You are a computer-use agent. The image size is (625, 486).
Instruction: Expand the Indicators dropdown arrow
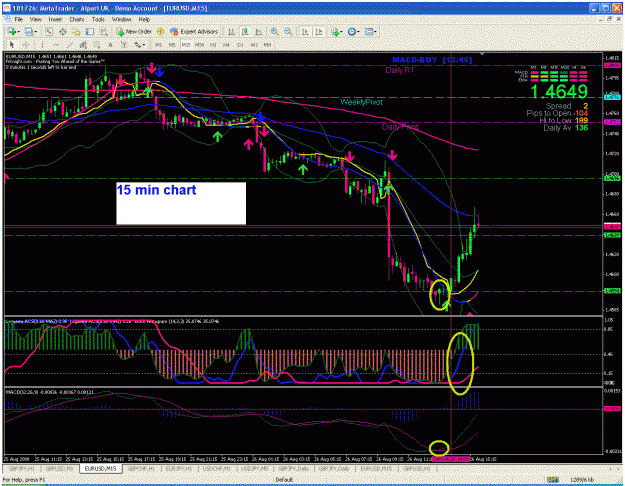point(342,32)
